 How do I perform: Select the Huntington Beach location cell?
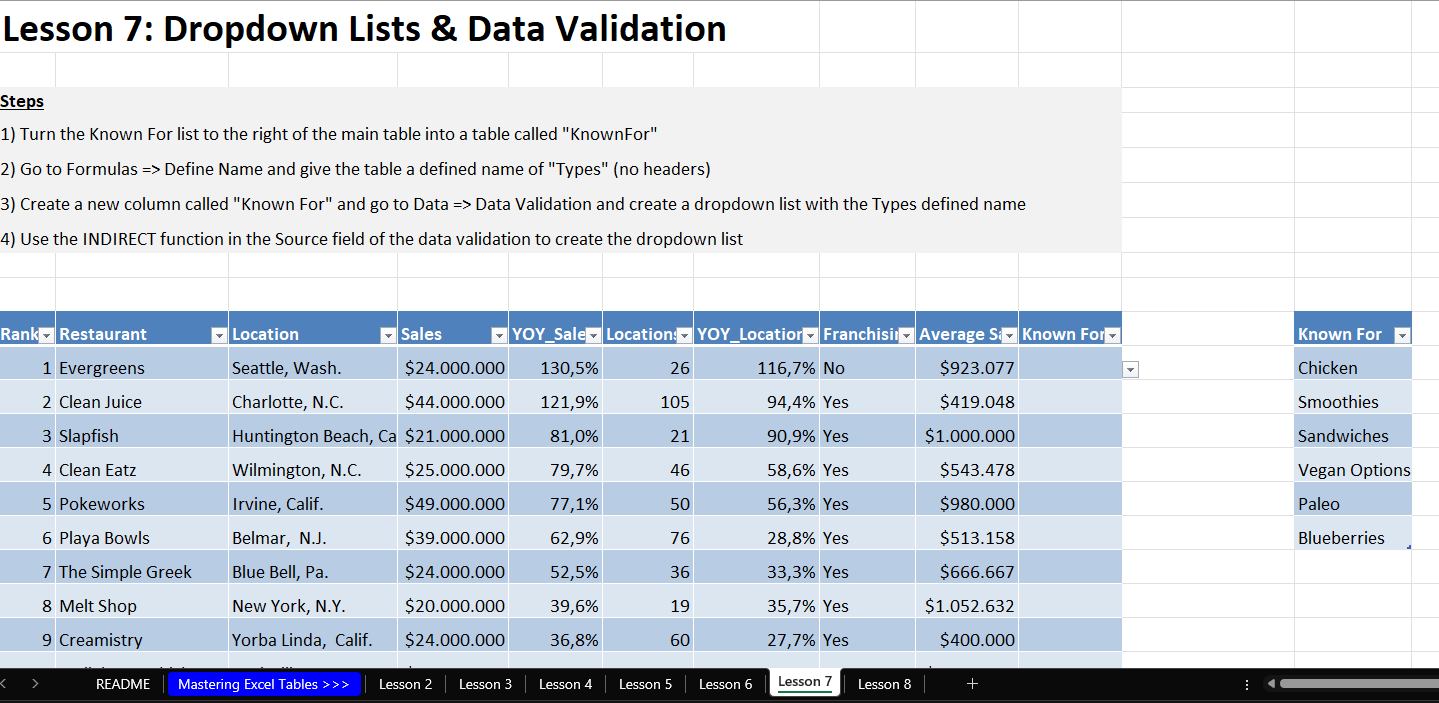[x=313, y=436]
